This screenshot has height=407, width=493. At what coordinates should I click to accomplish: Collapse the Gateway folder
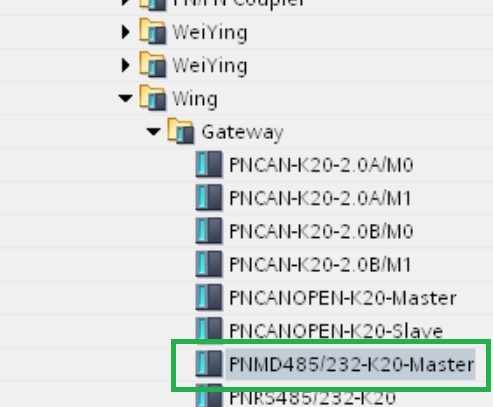point(153,132)
